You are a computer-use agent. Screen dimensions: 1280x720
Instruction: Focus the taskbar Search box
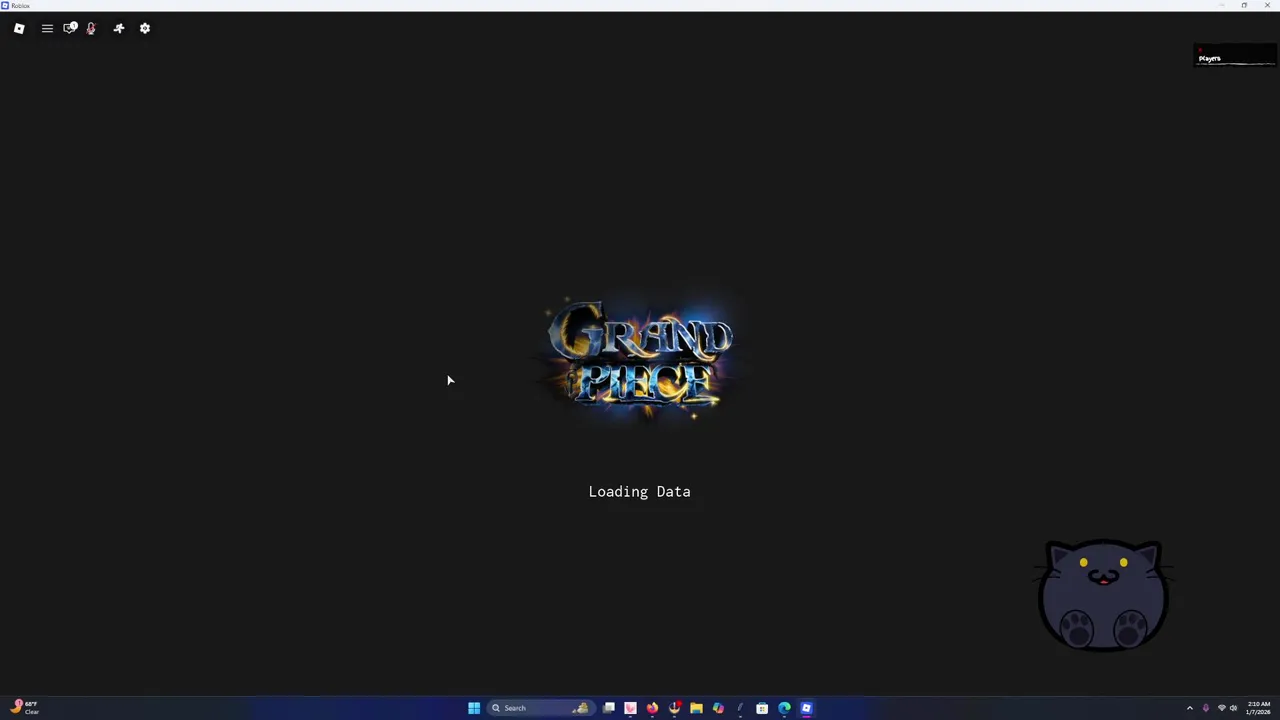[x=540, y=708]
